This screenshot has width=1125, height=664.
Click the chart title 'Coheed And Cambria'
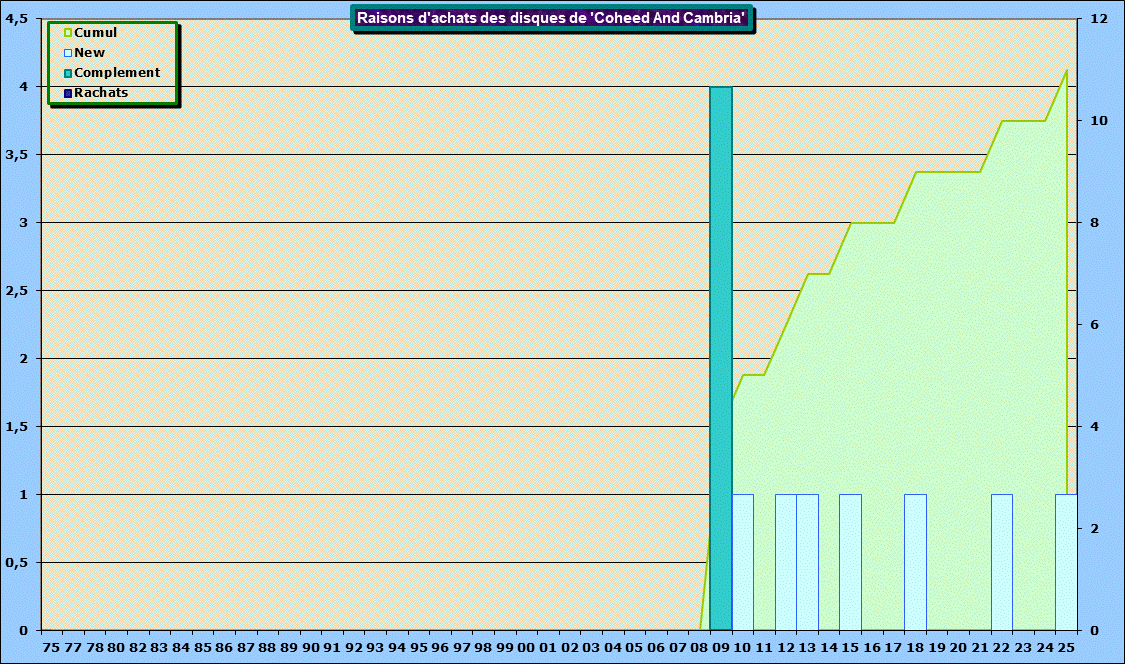click(x=552, y=18)
